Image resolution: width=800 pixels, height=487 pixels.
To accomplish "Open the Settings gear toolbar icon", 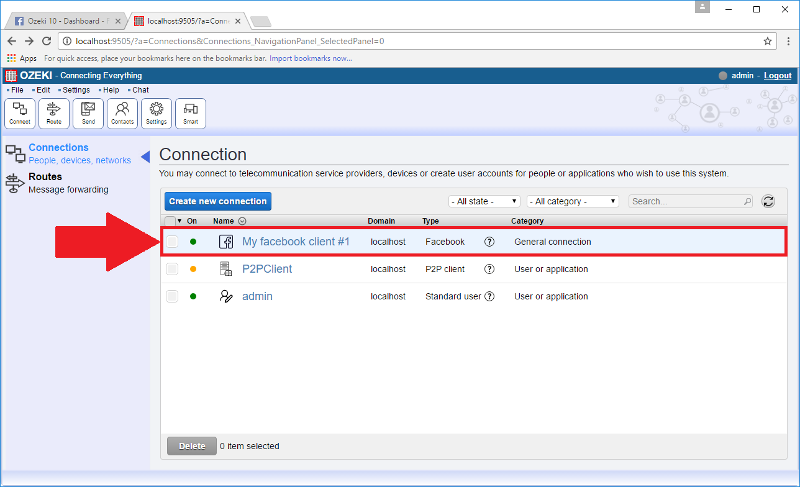I will click(x=156, y=113).
